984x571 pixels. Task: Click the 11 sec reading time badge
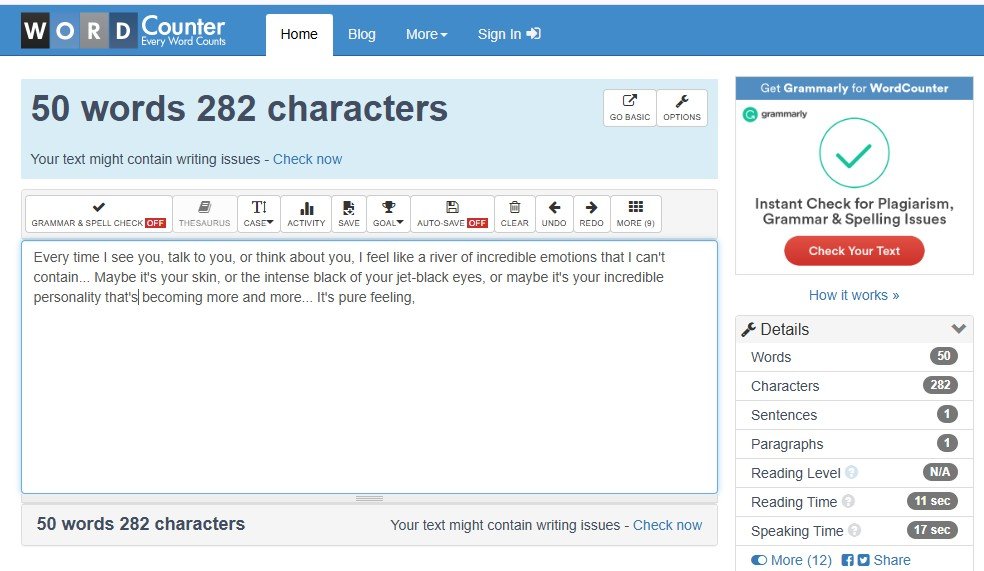(x=932, y=501)
